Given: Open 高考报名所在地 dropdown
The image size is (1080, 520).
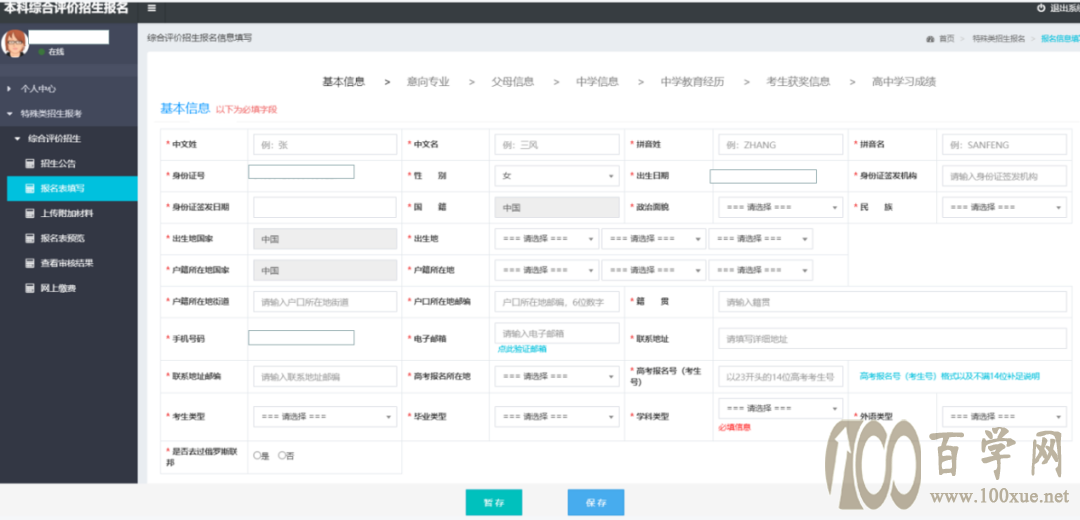Looking at the screenshot, I should [557, 377].
